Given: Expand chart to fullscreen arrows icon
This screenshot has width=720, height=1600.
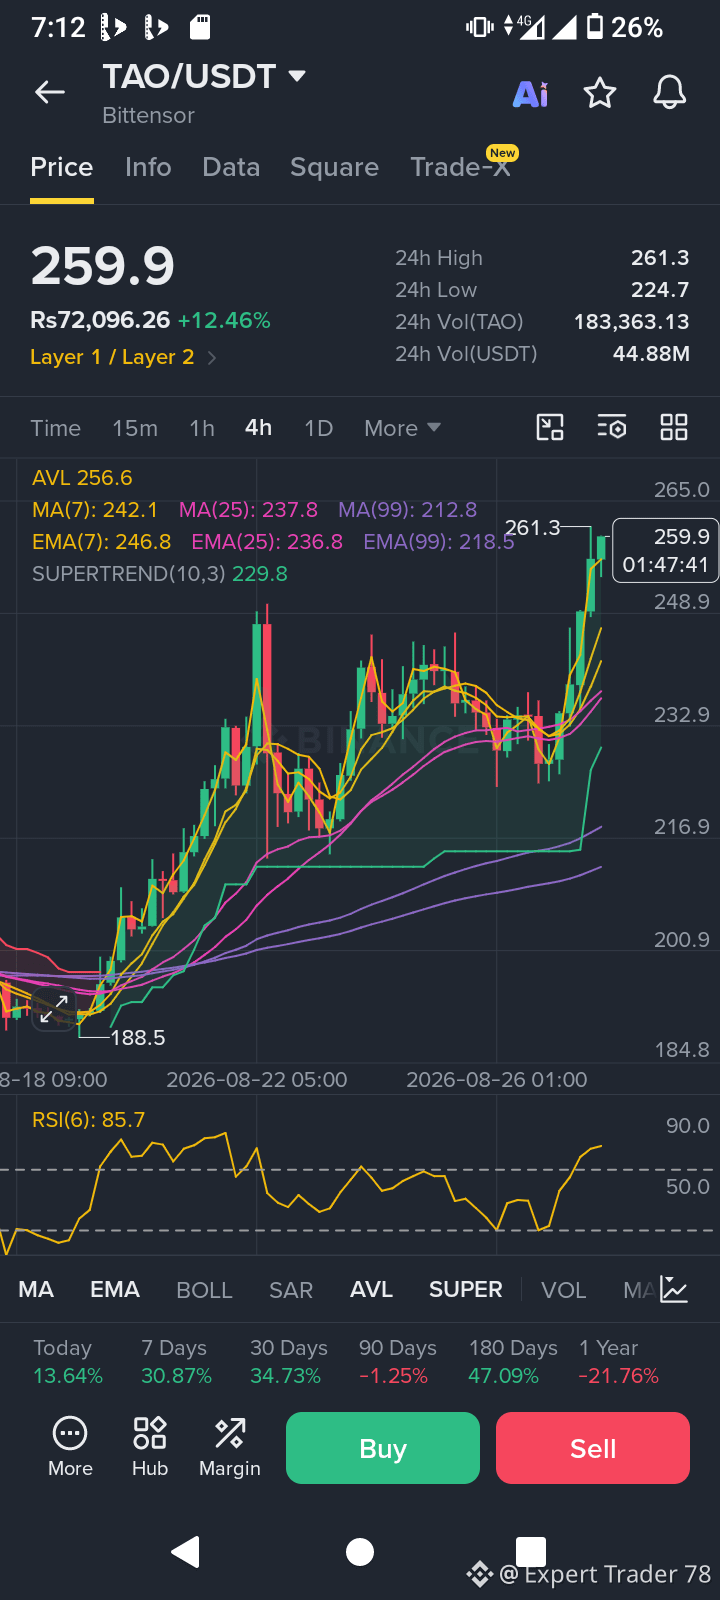Looking at the screenshot, I should tap(54, 1009).
